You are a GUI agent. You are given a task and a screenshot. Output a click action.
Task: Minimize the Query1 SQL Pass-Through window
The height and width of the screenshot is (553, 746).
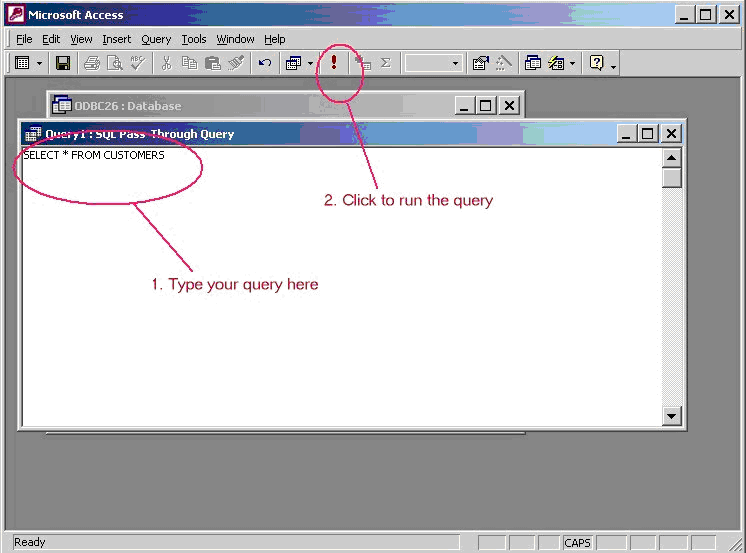627,133
